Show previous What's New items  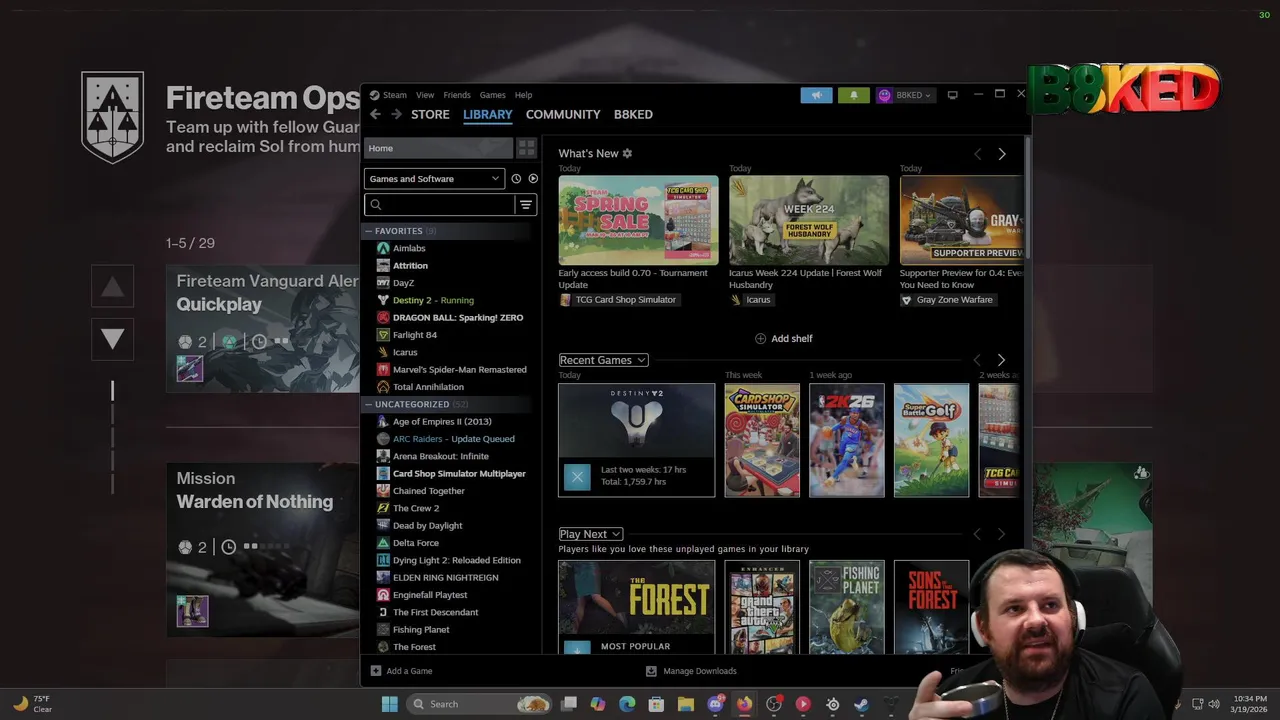[x=978, y=154]
